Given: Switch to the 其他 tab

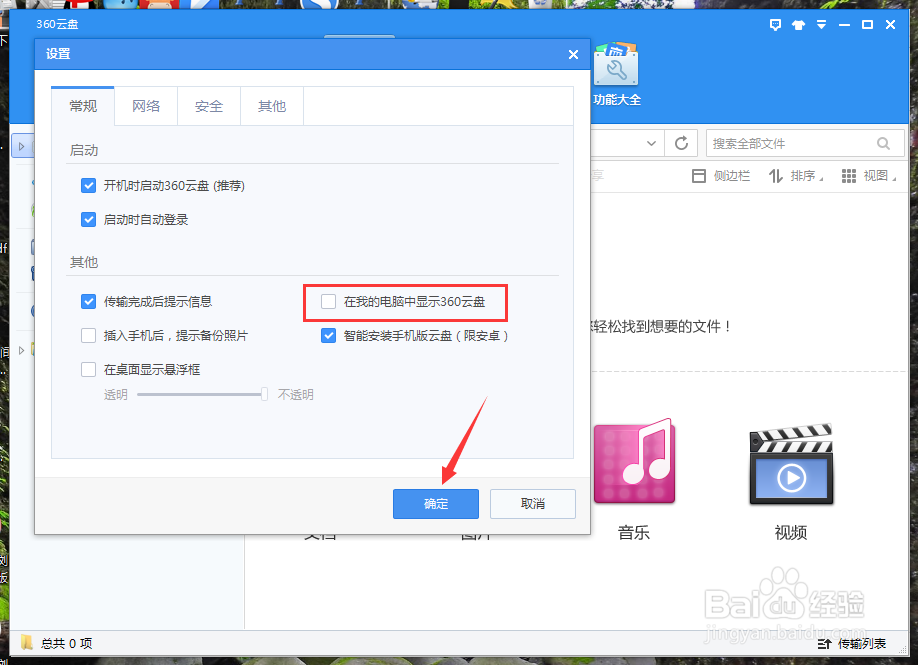Looking at the screenshot, I should (x=272, y=106).
